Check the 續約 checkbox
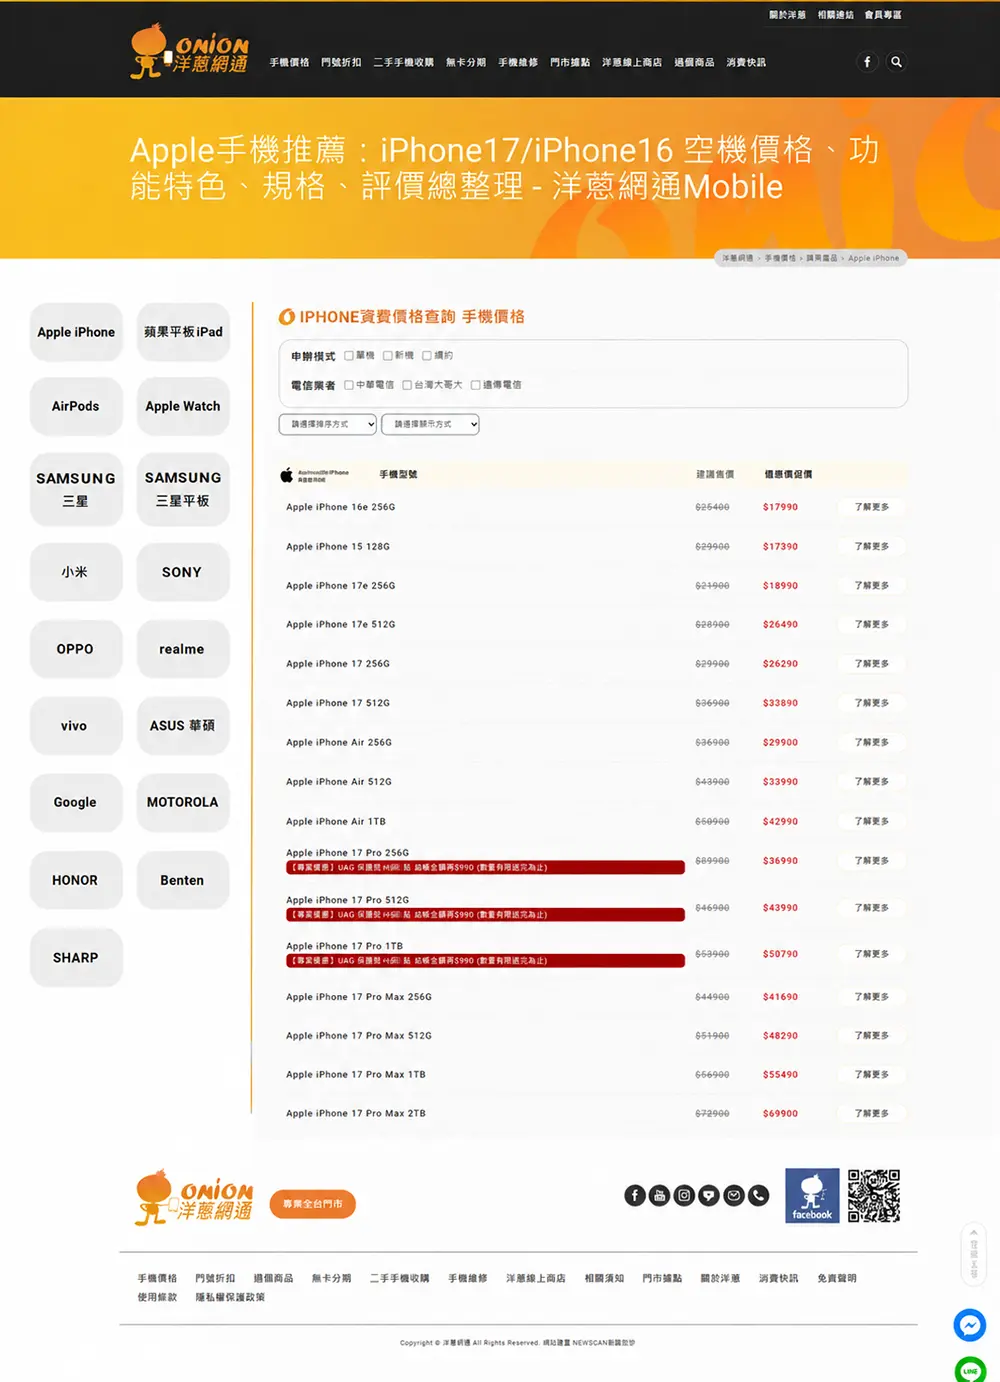The height and width of the screenshot is (1382, 1000). pos(427,356)
